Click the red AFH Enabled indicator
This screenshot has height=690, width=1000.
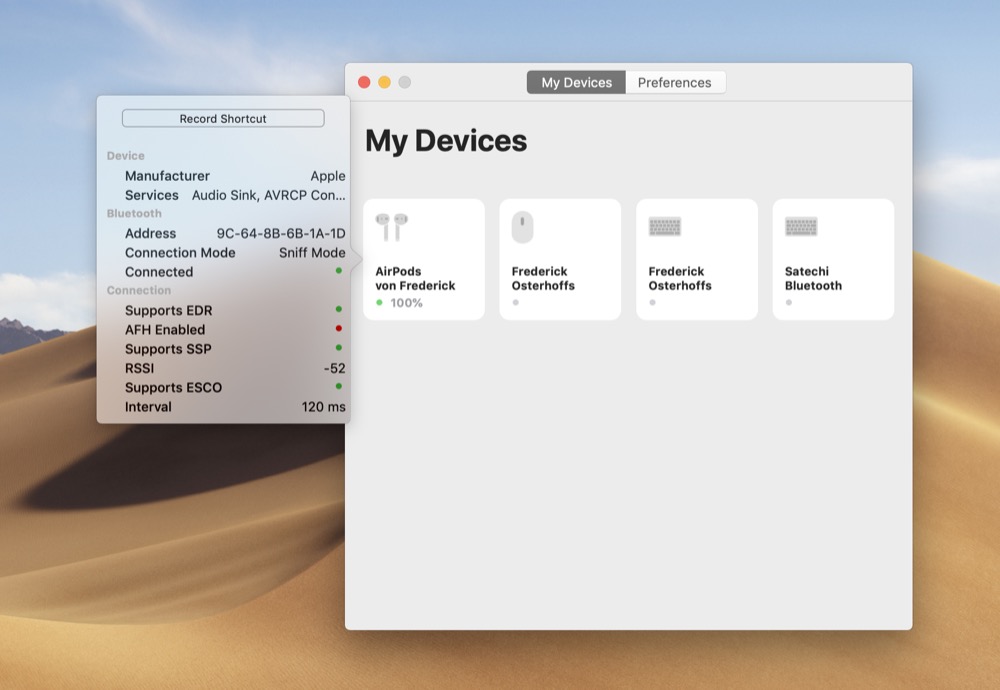(339, 329)
